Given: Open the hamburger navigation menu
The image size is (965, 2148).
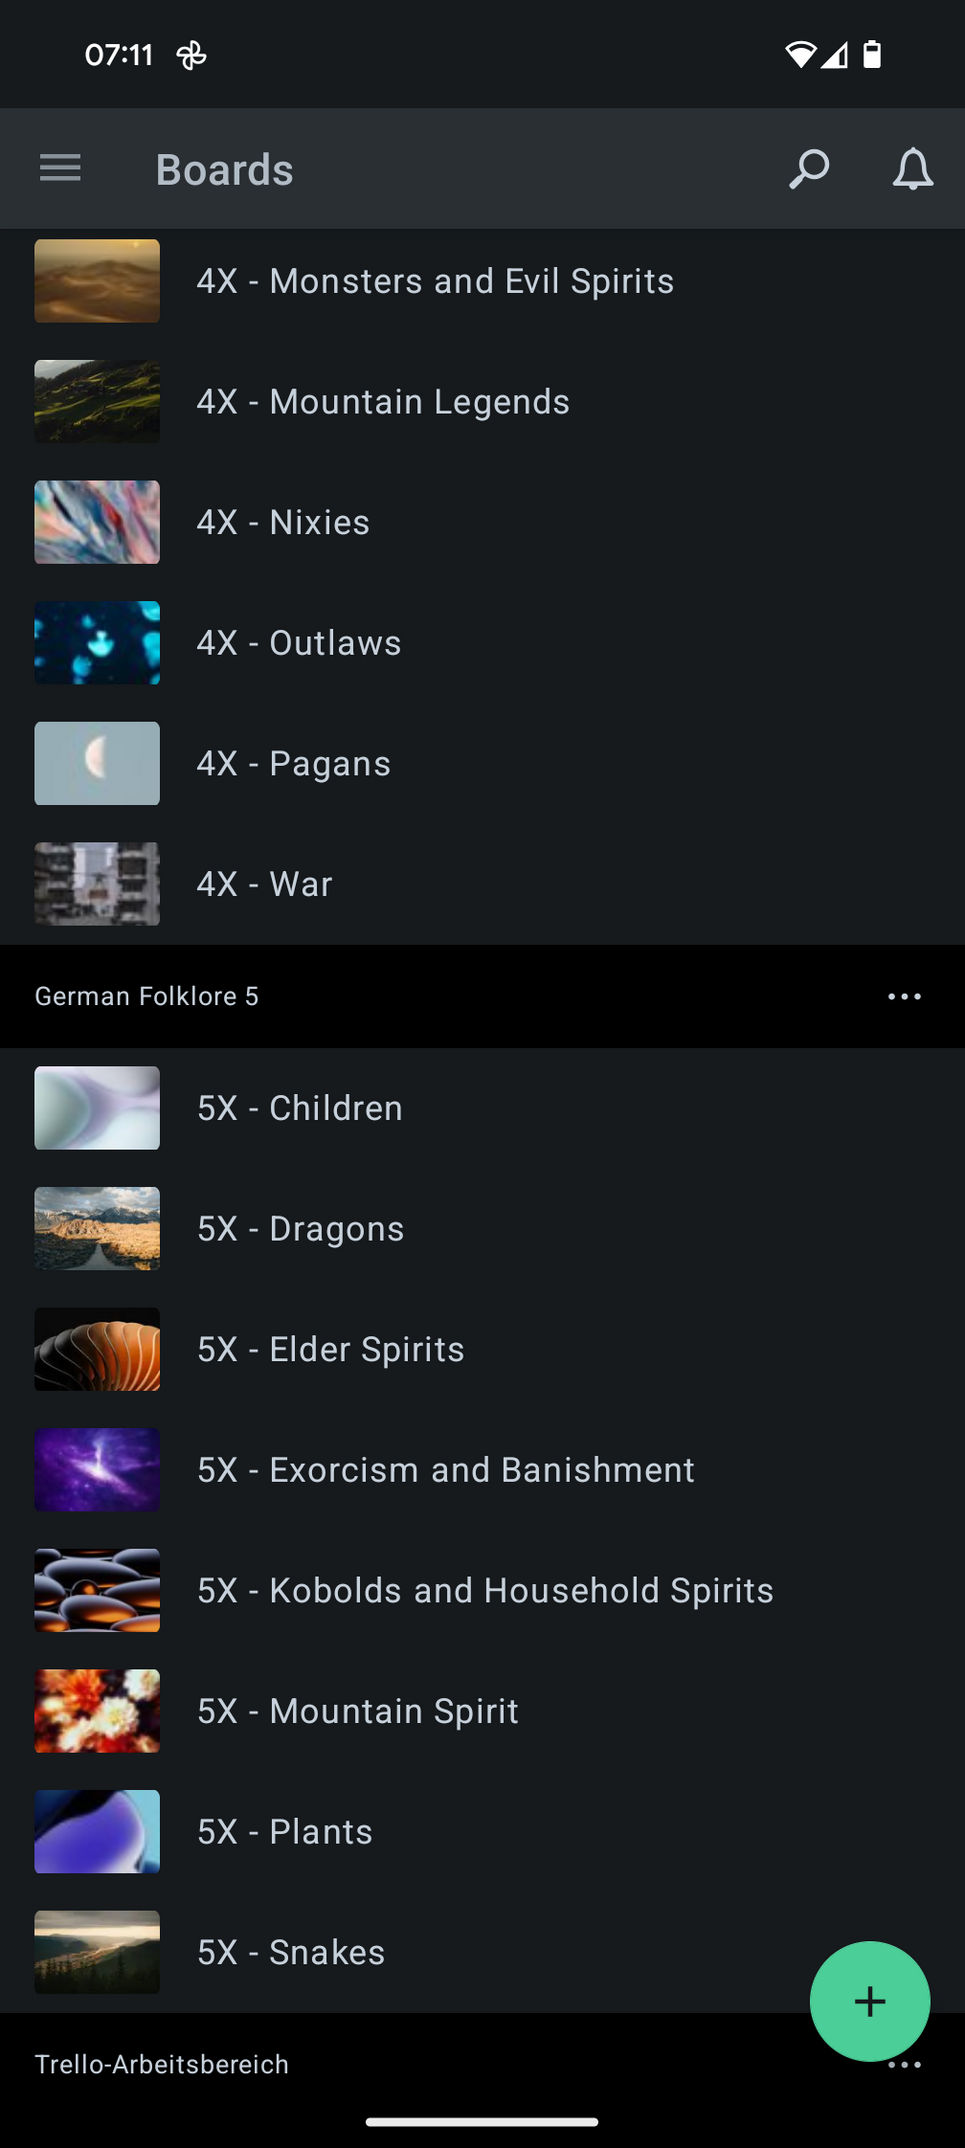Looking at the screenshot, I should tap(60, 168).
